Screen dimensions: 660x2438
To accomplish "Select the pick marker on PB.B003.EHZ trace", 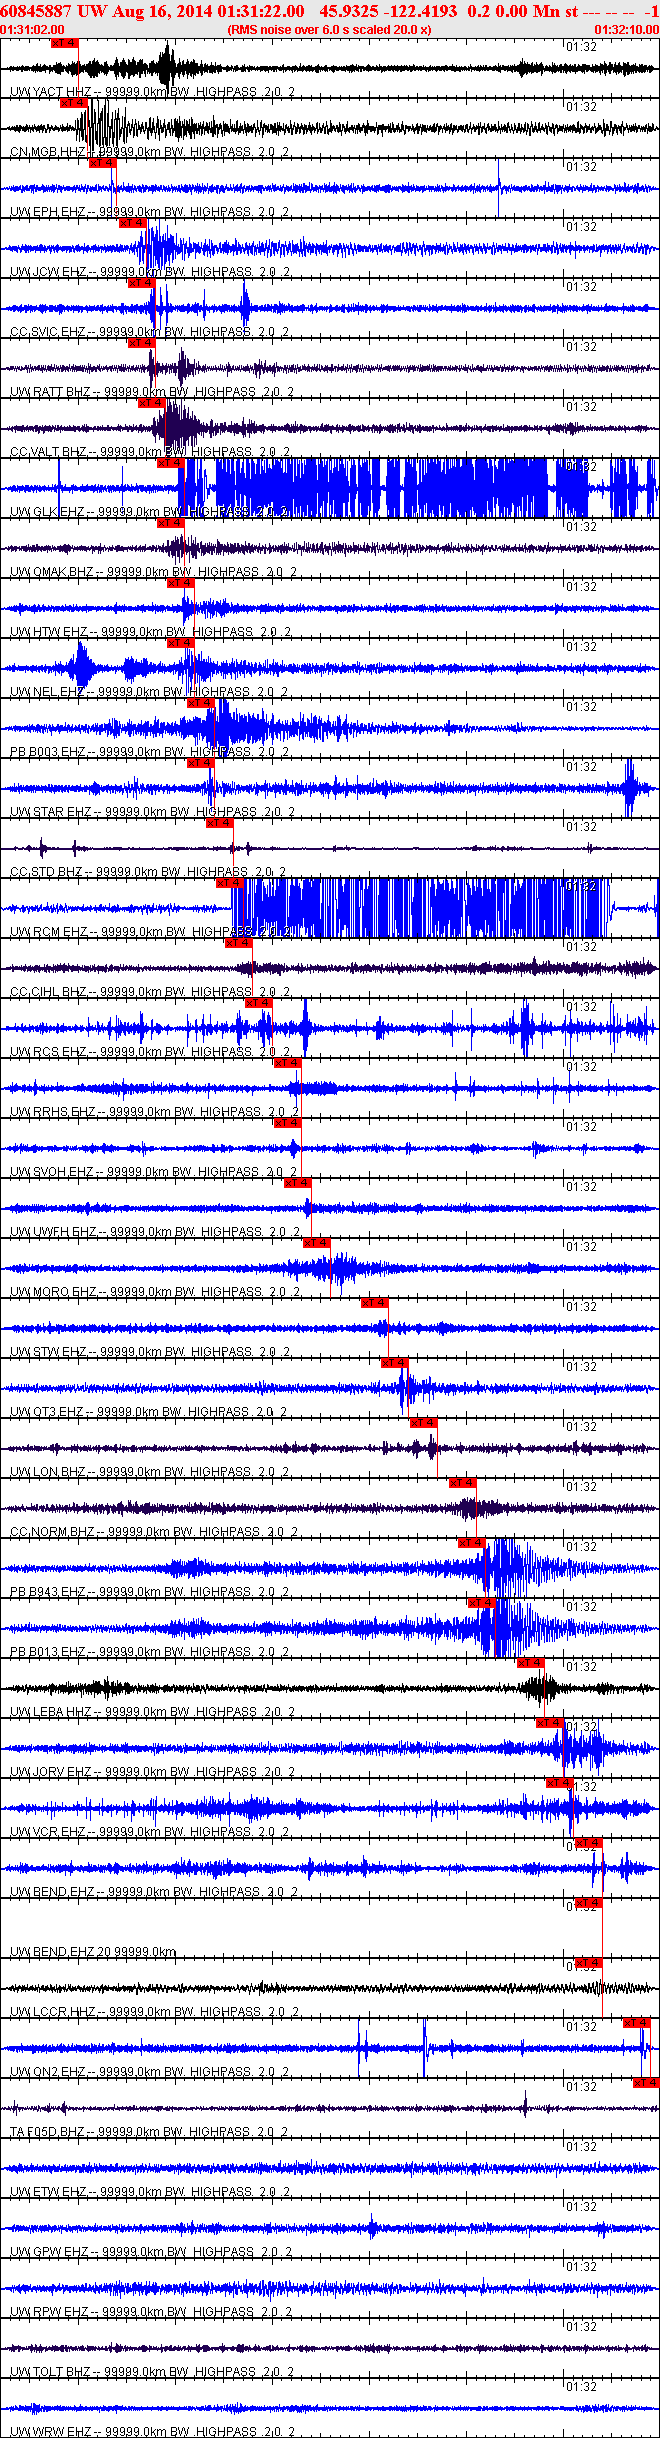I will point(201,703).
